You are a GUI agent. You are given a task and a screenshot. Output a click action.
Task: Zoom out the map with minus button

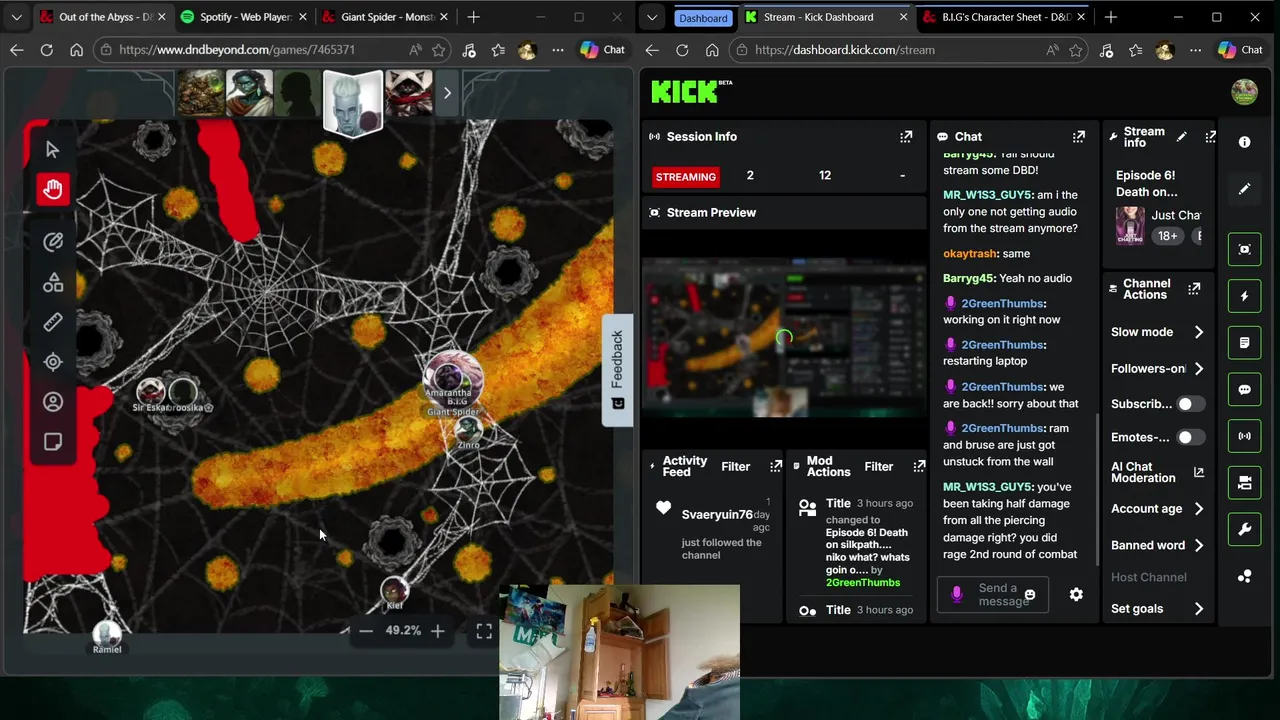click(366, 631)
